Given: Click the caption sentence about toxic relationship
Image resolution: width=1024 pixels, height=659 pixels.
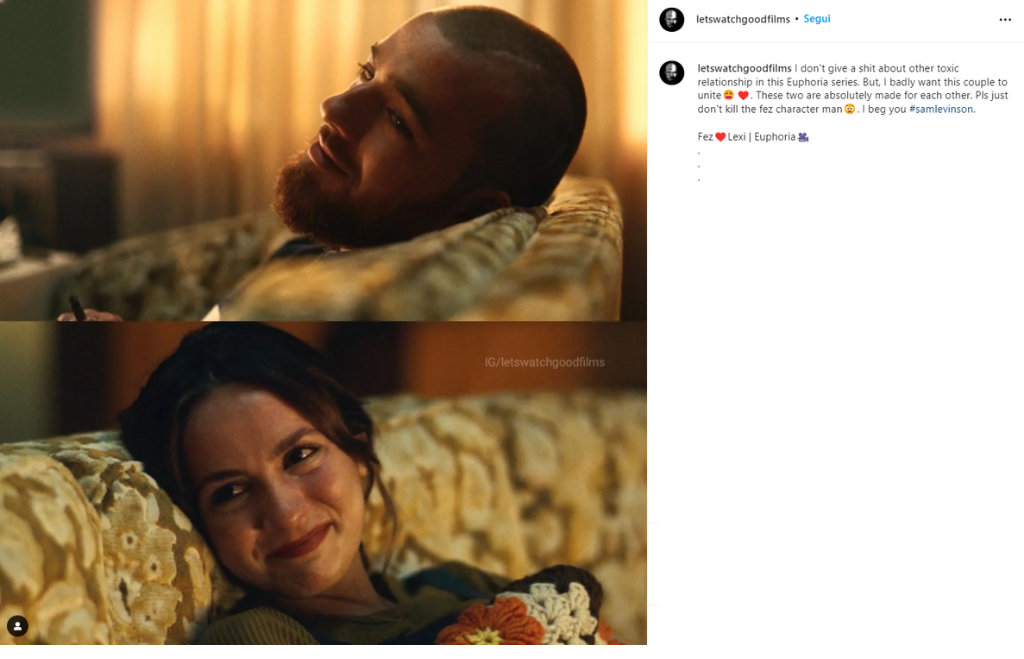Looking at the screenshot, I should pyautogui.click(x=852, y=89).
